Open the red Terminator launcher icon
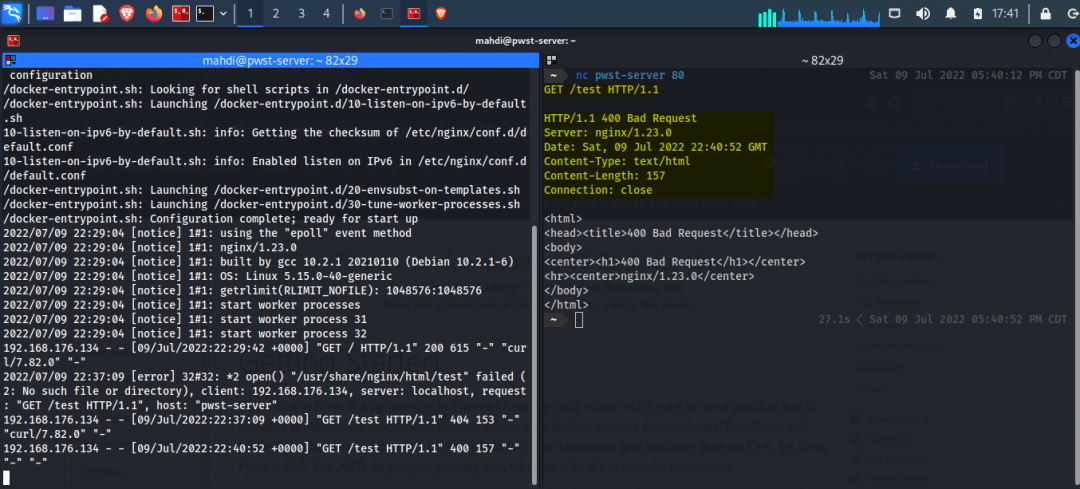This screenshot has width=1080, height=489. coord(181,13)
